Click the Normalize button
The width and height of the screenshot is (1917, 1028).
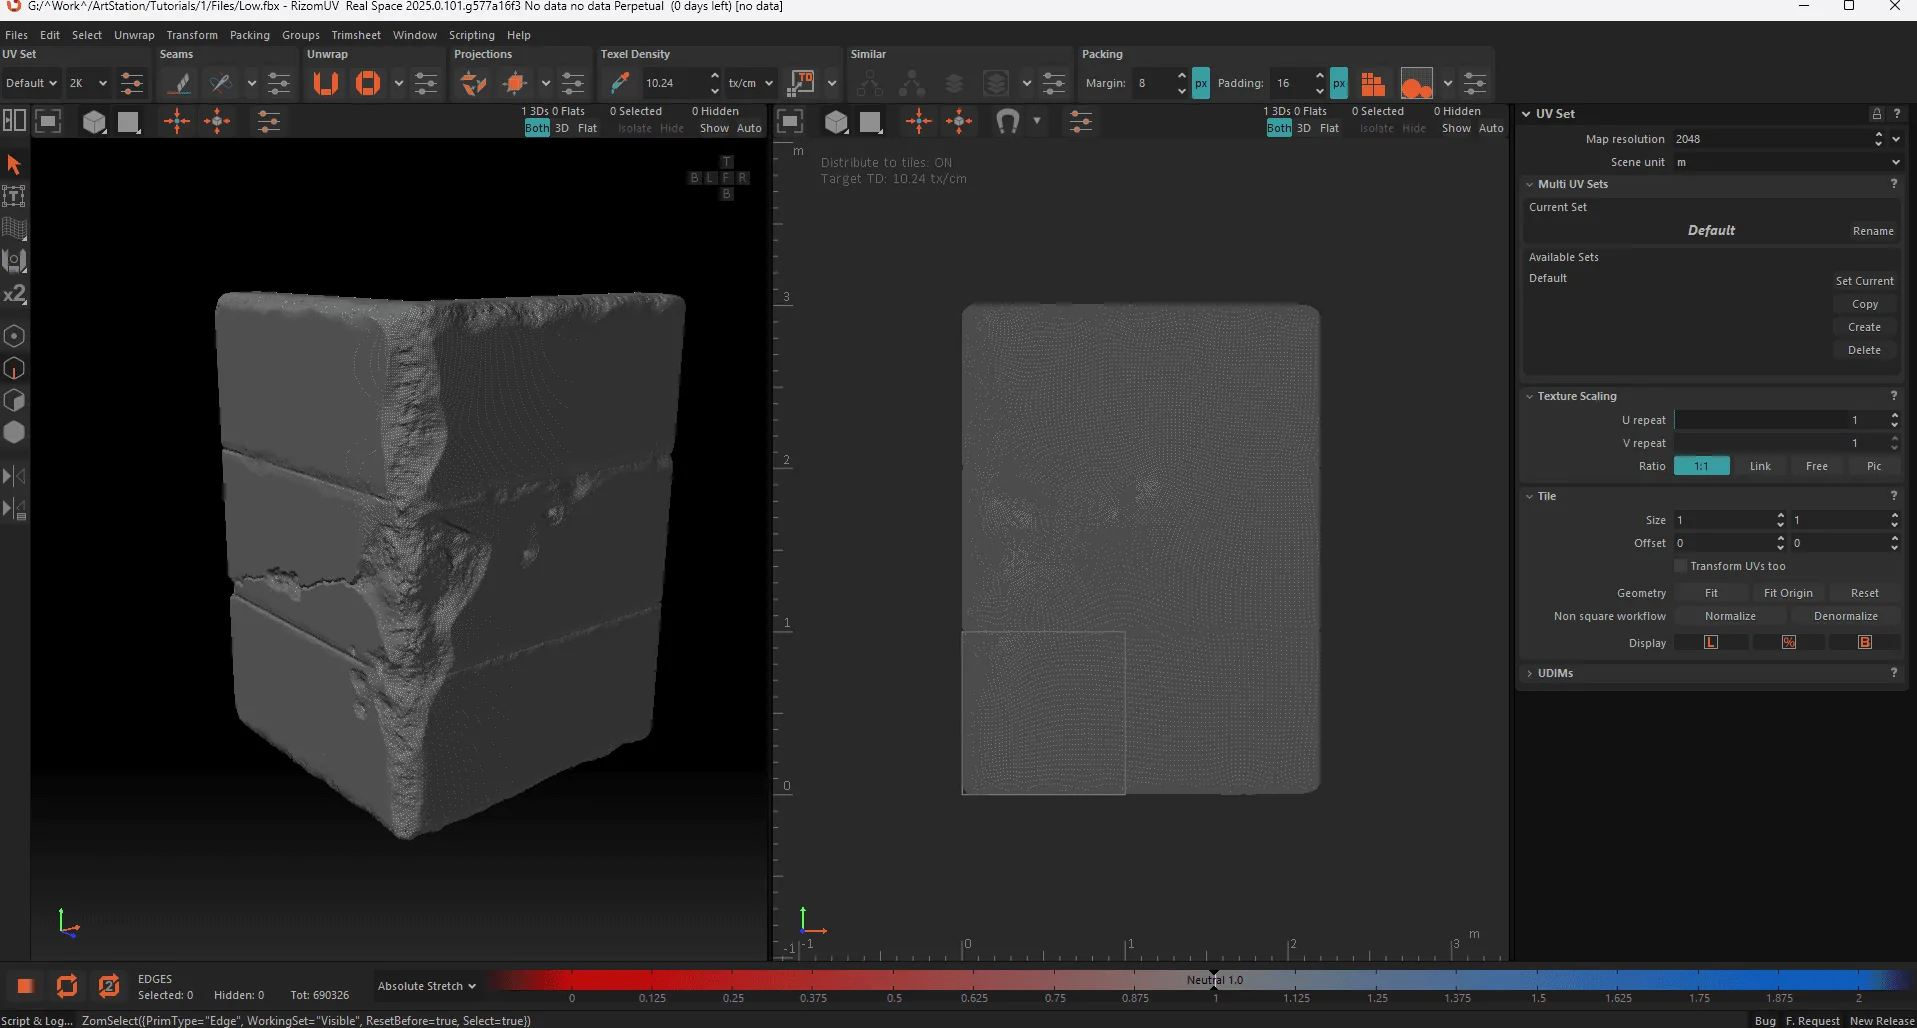tap(1730, 616)
